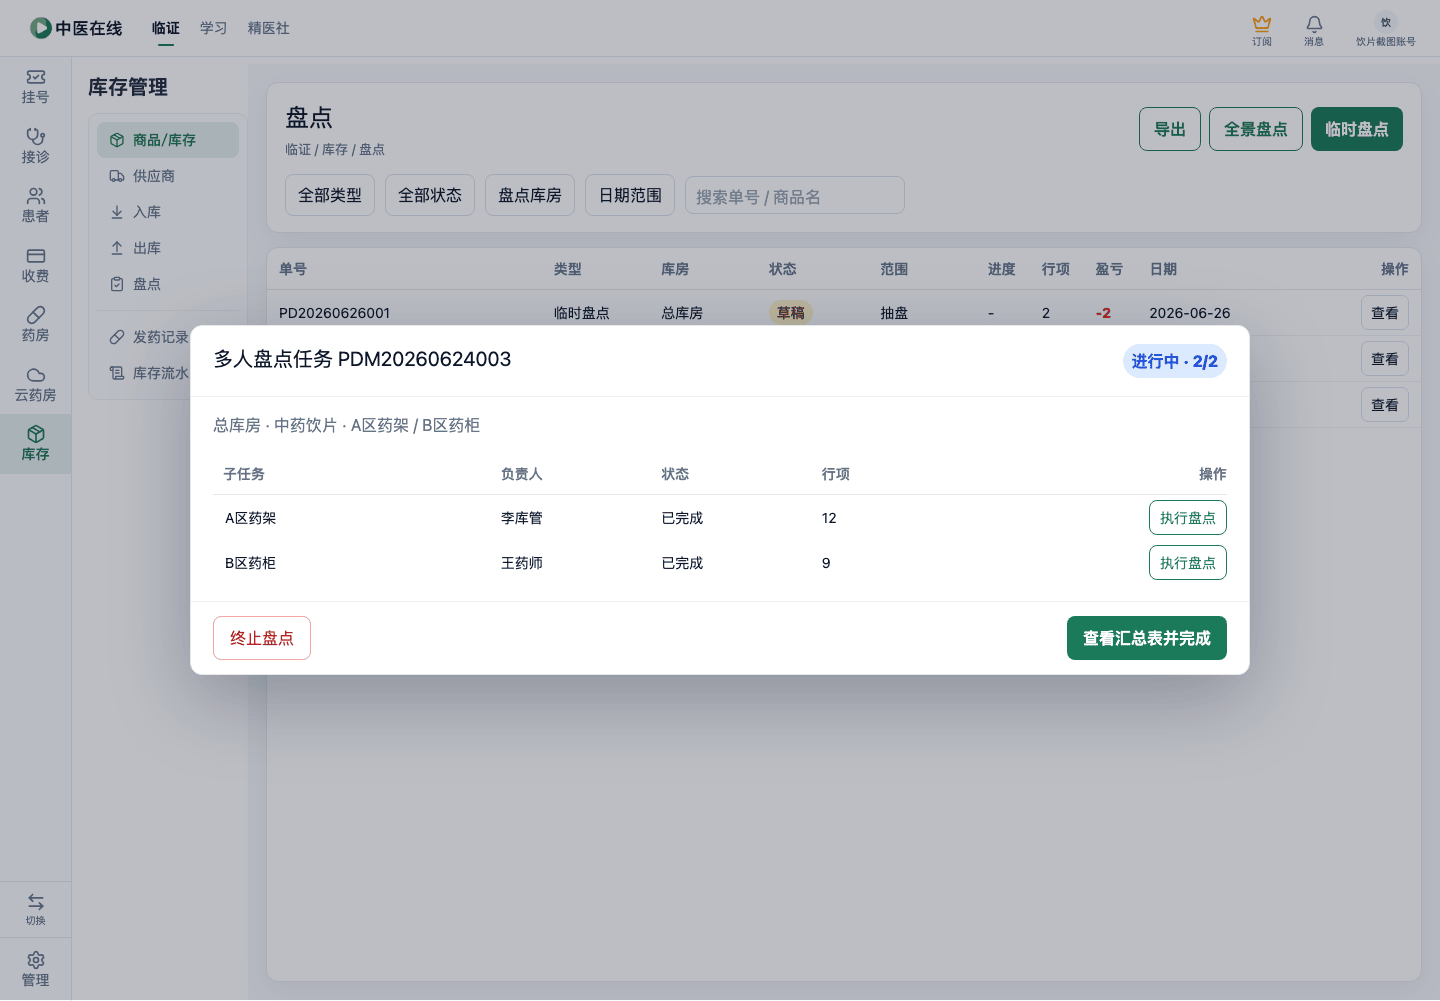The image size is (1440, 1001).
Task: Open 云药房 cloud sidebar item
Action: pyautogui.click(x=35, y=385)
